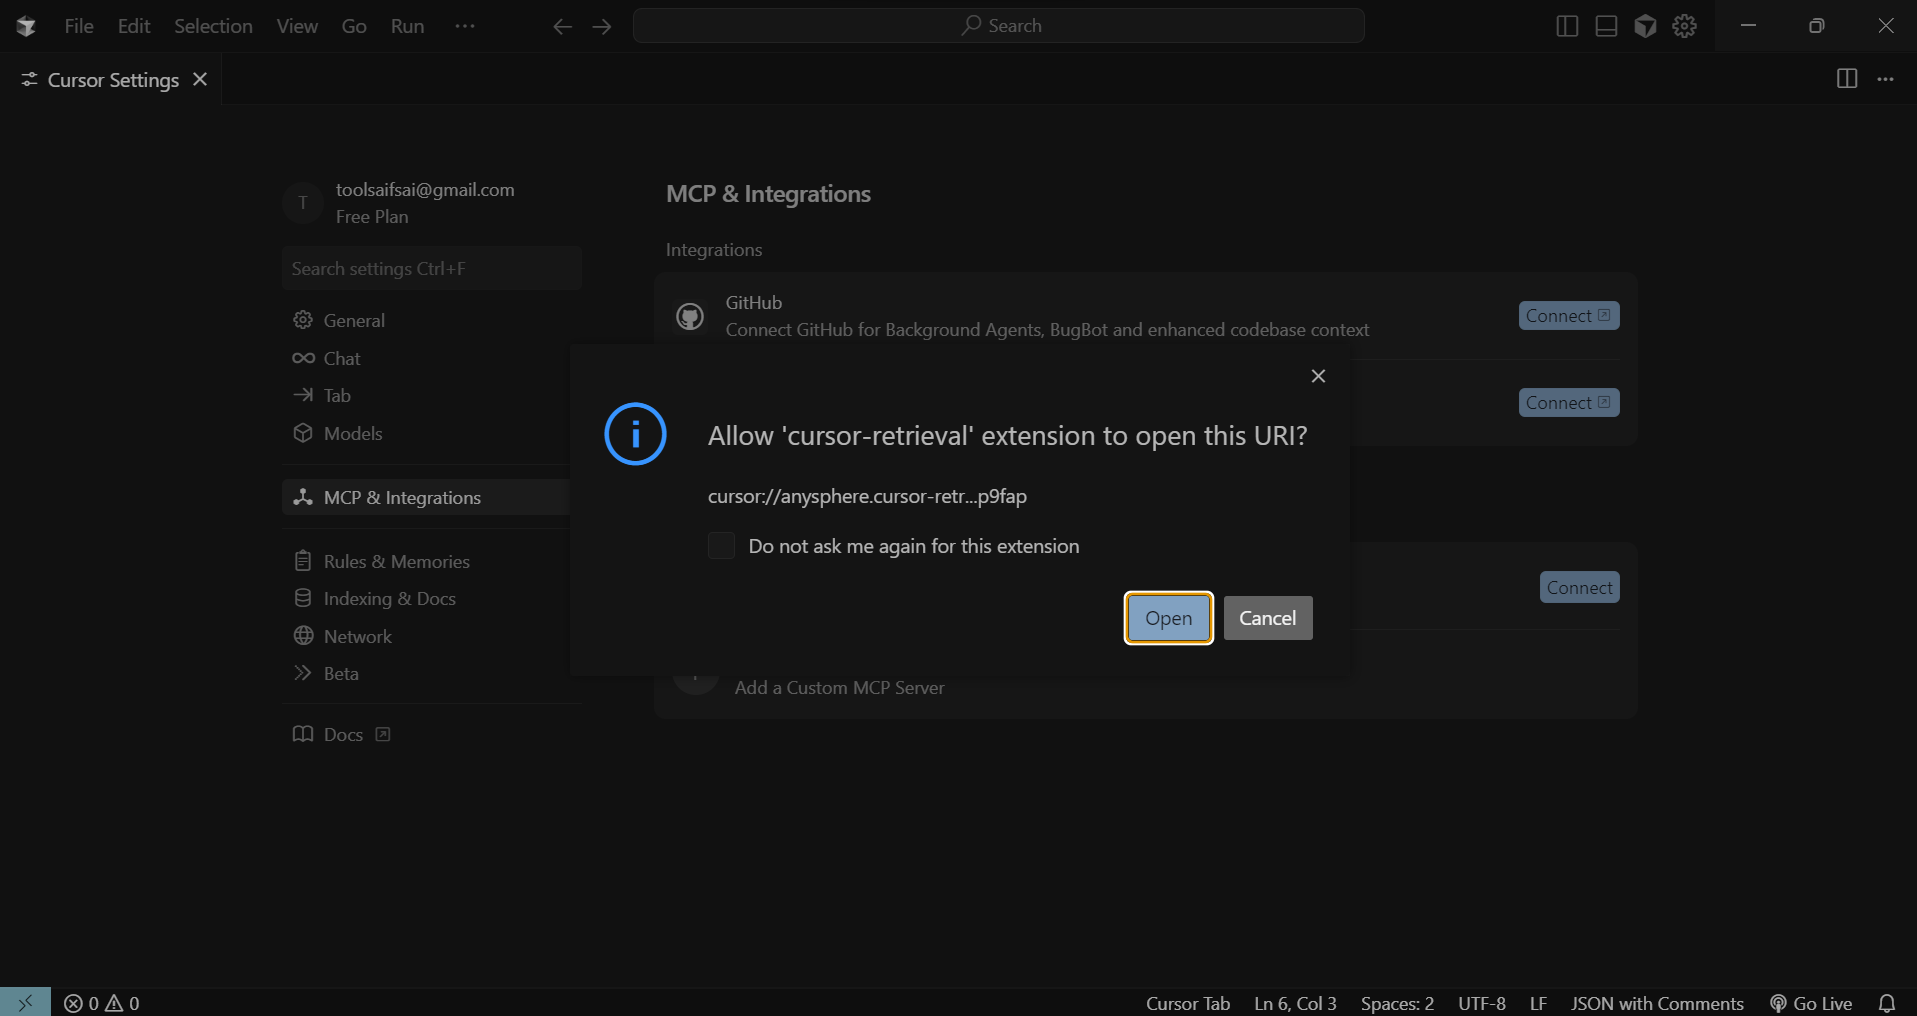Open the File menu
Image resolution: width=1917 pixels, height=1016 pixels.
click(79, 26)
